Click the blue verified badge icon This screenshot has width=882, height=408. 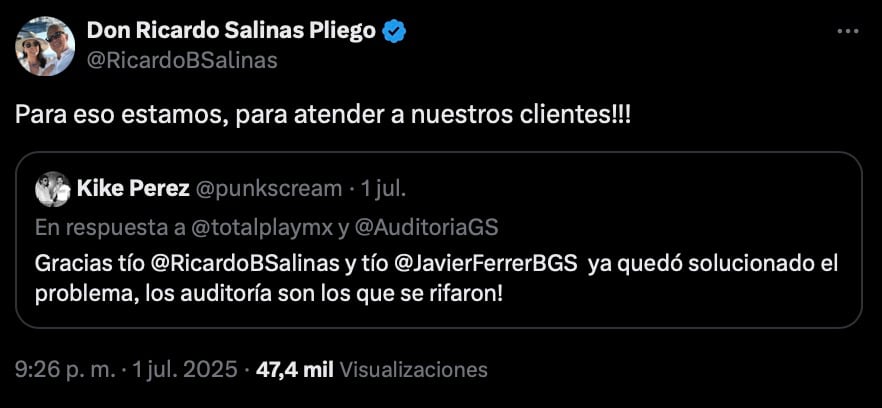click(x=394, y=32)
